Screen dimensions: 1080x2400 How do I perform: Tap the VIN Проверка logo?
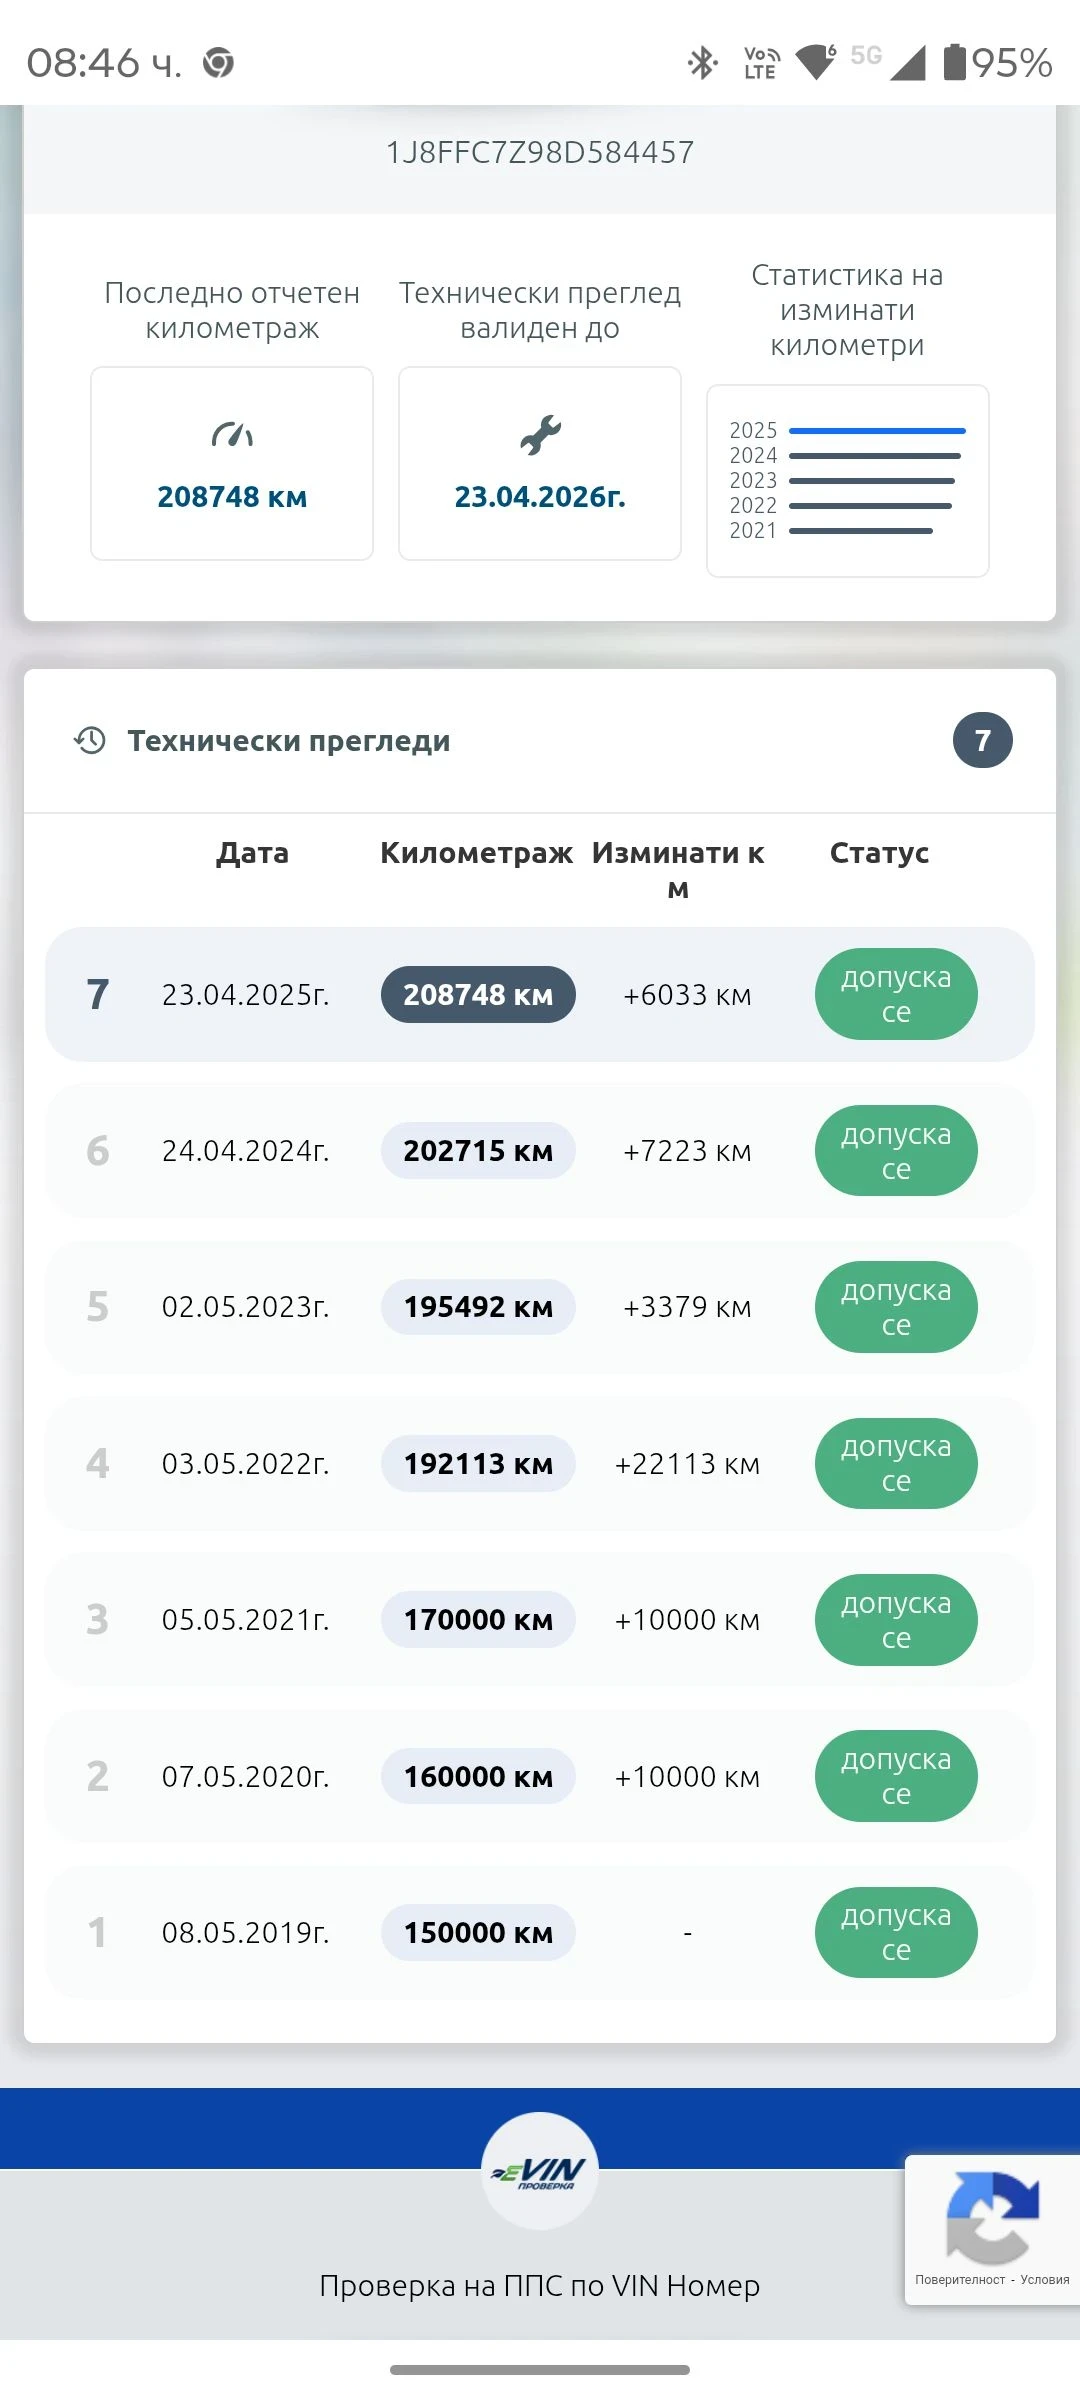[x=540, y=2171]
